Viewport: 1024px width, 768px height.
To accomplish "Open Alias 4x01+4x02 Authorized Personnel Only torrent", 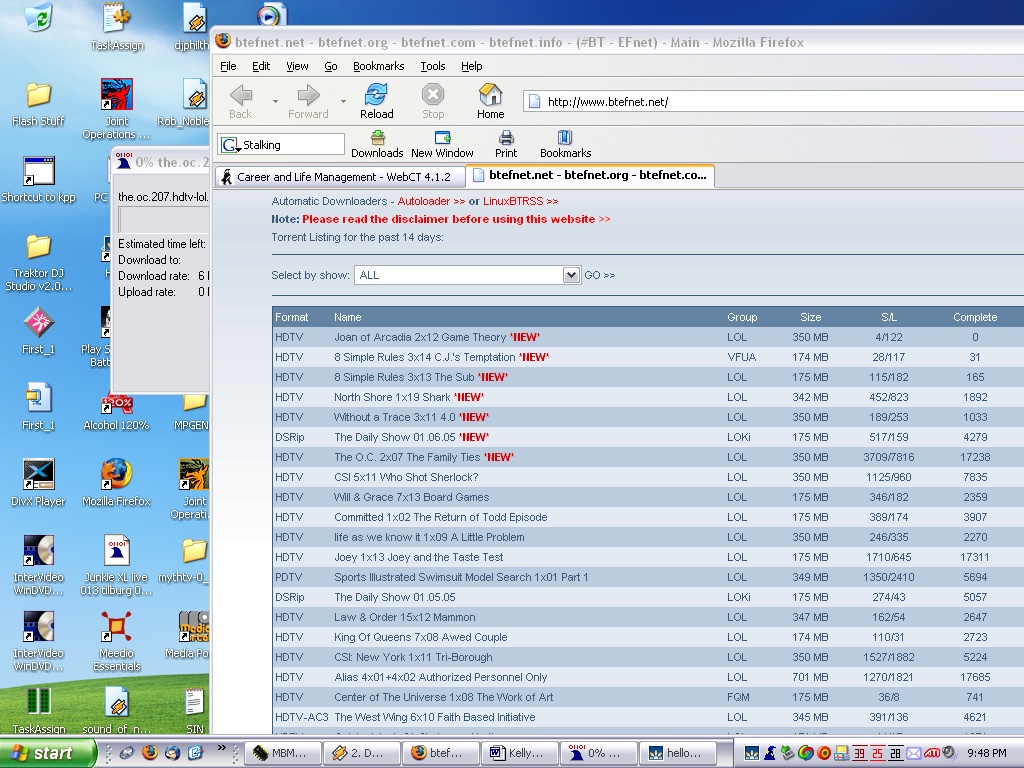I will coord(441,677).
